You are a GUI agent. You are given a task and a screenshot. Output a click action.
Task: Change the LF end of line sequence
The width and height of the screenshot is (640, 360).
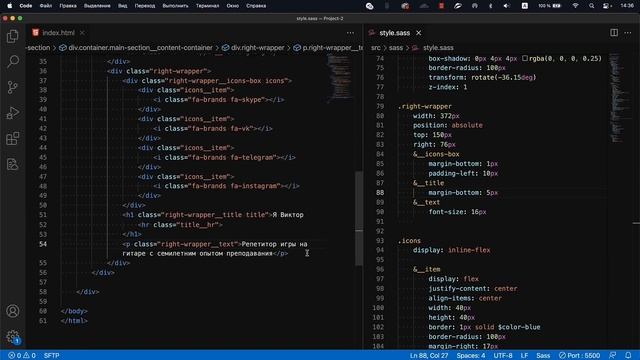pos(524,356)
